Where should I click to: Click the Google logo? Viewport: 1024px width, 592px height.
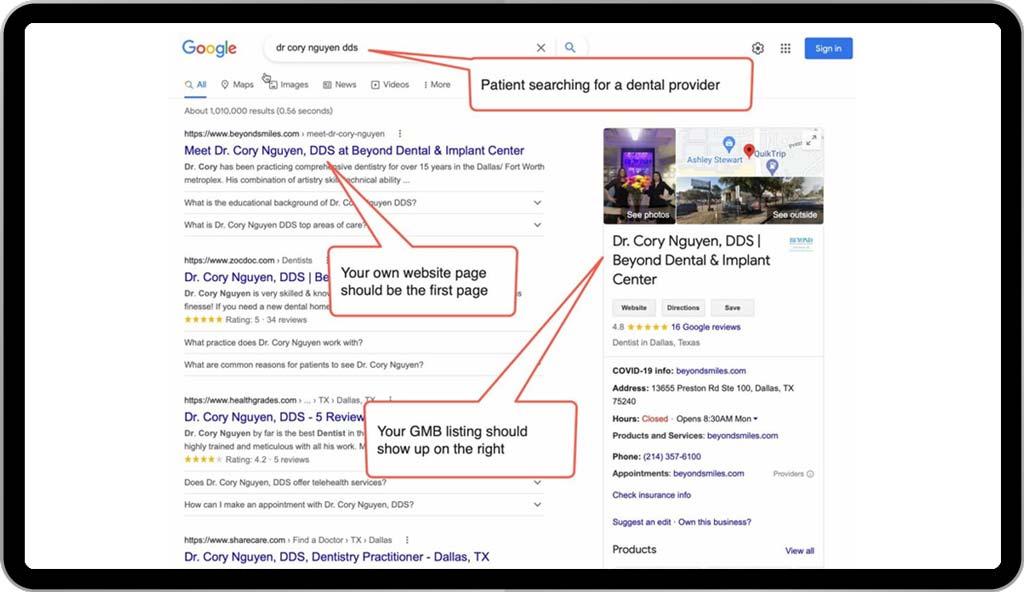209,48
